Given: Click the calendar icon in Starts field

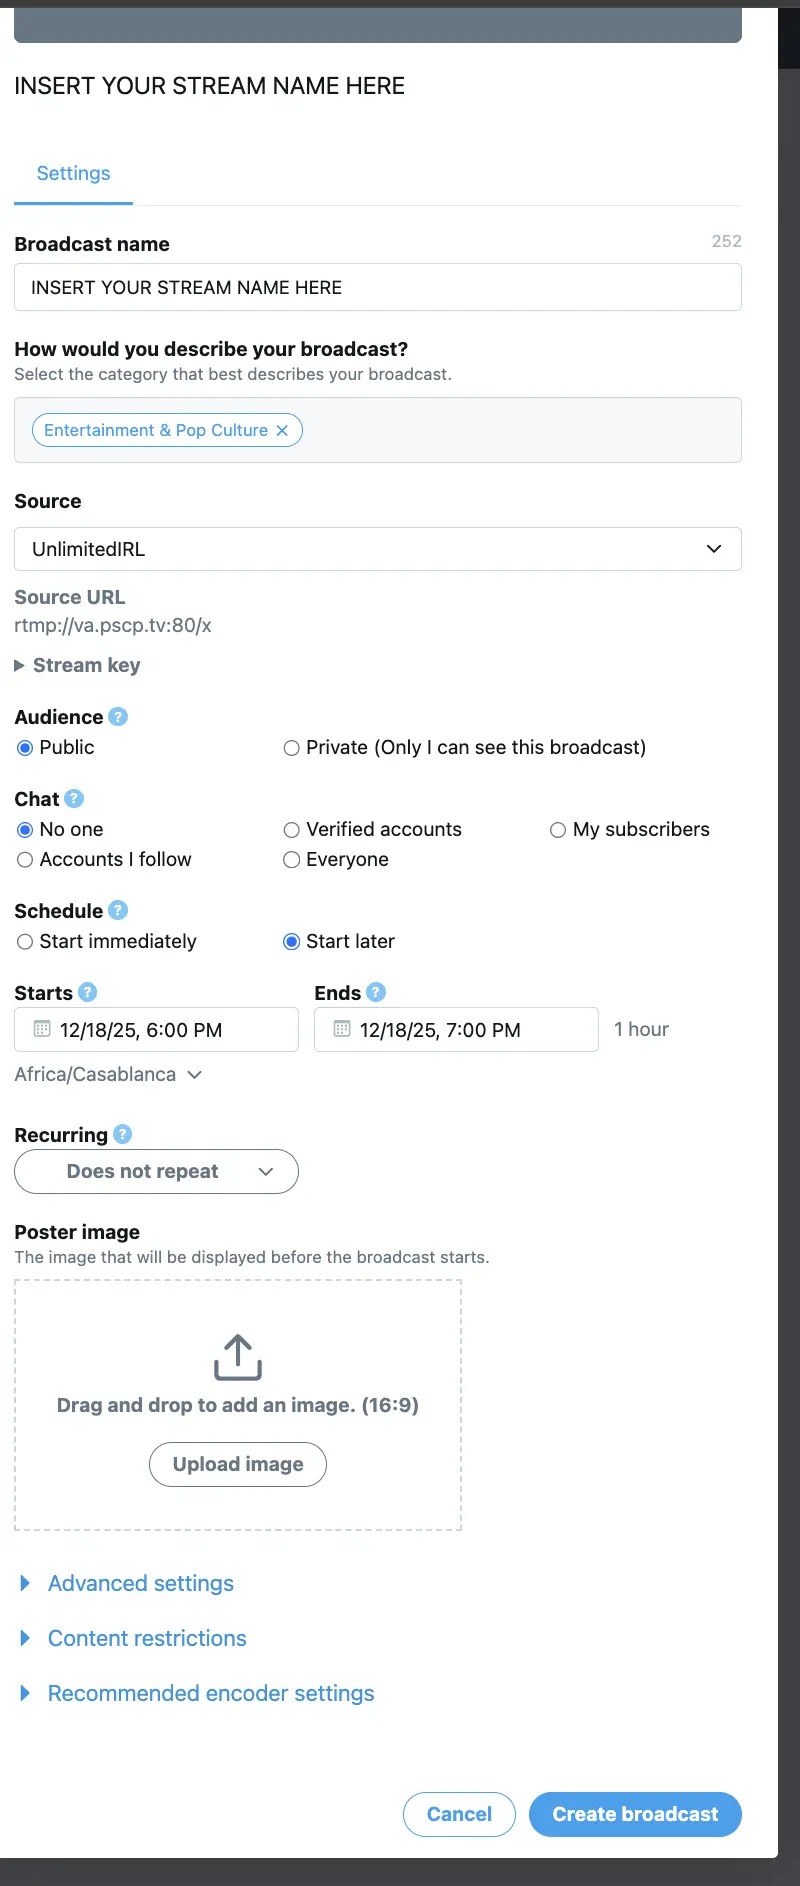Looking at the screenshot, I should pos(42,1029).
